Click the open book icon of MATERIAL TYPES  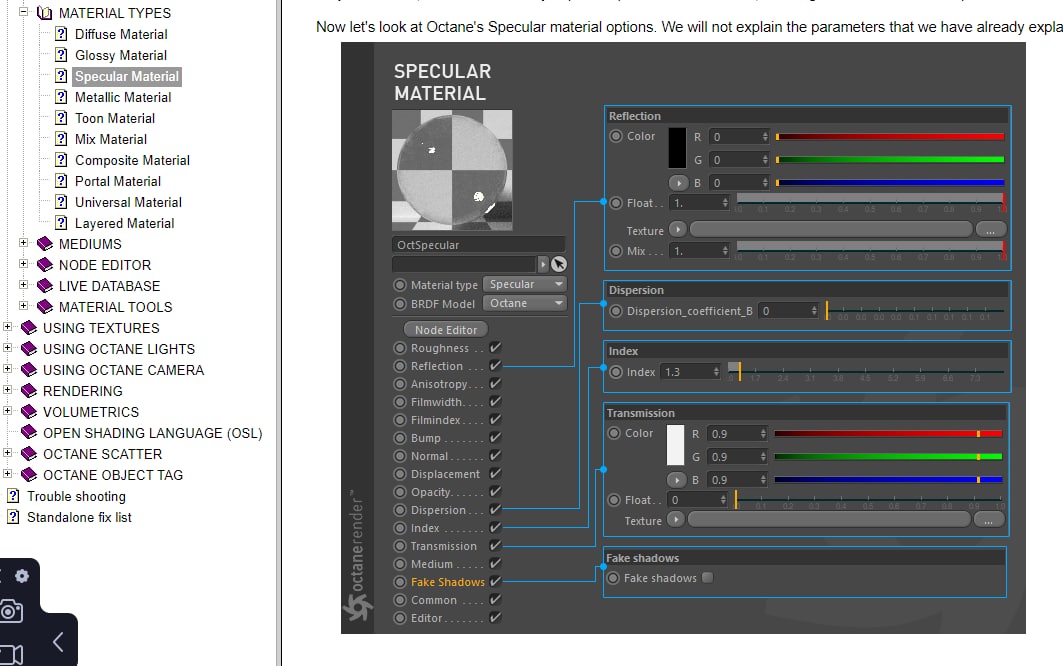[45, 13]
